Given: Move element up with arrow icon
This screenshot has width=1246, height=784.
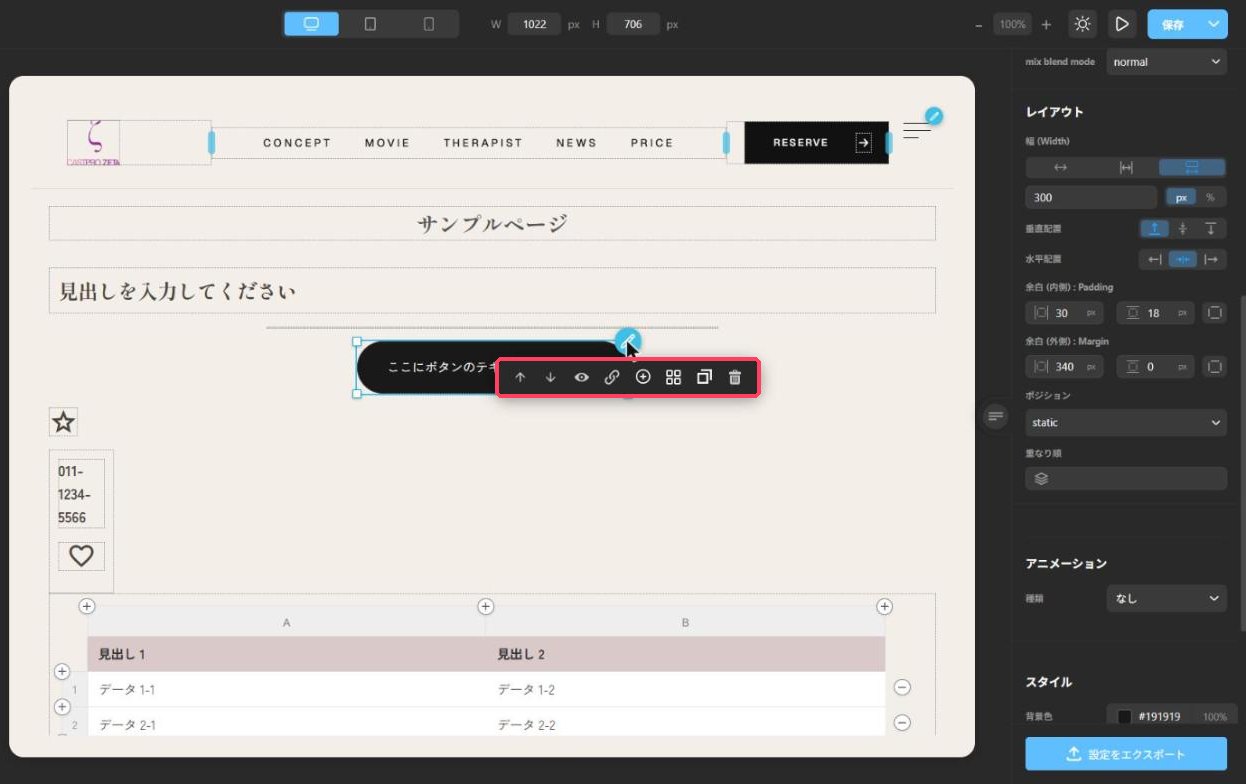Looking at the screenshot, I should coord(520,377).
